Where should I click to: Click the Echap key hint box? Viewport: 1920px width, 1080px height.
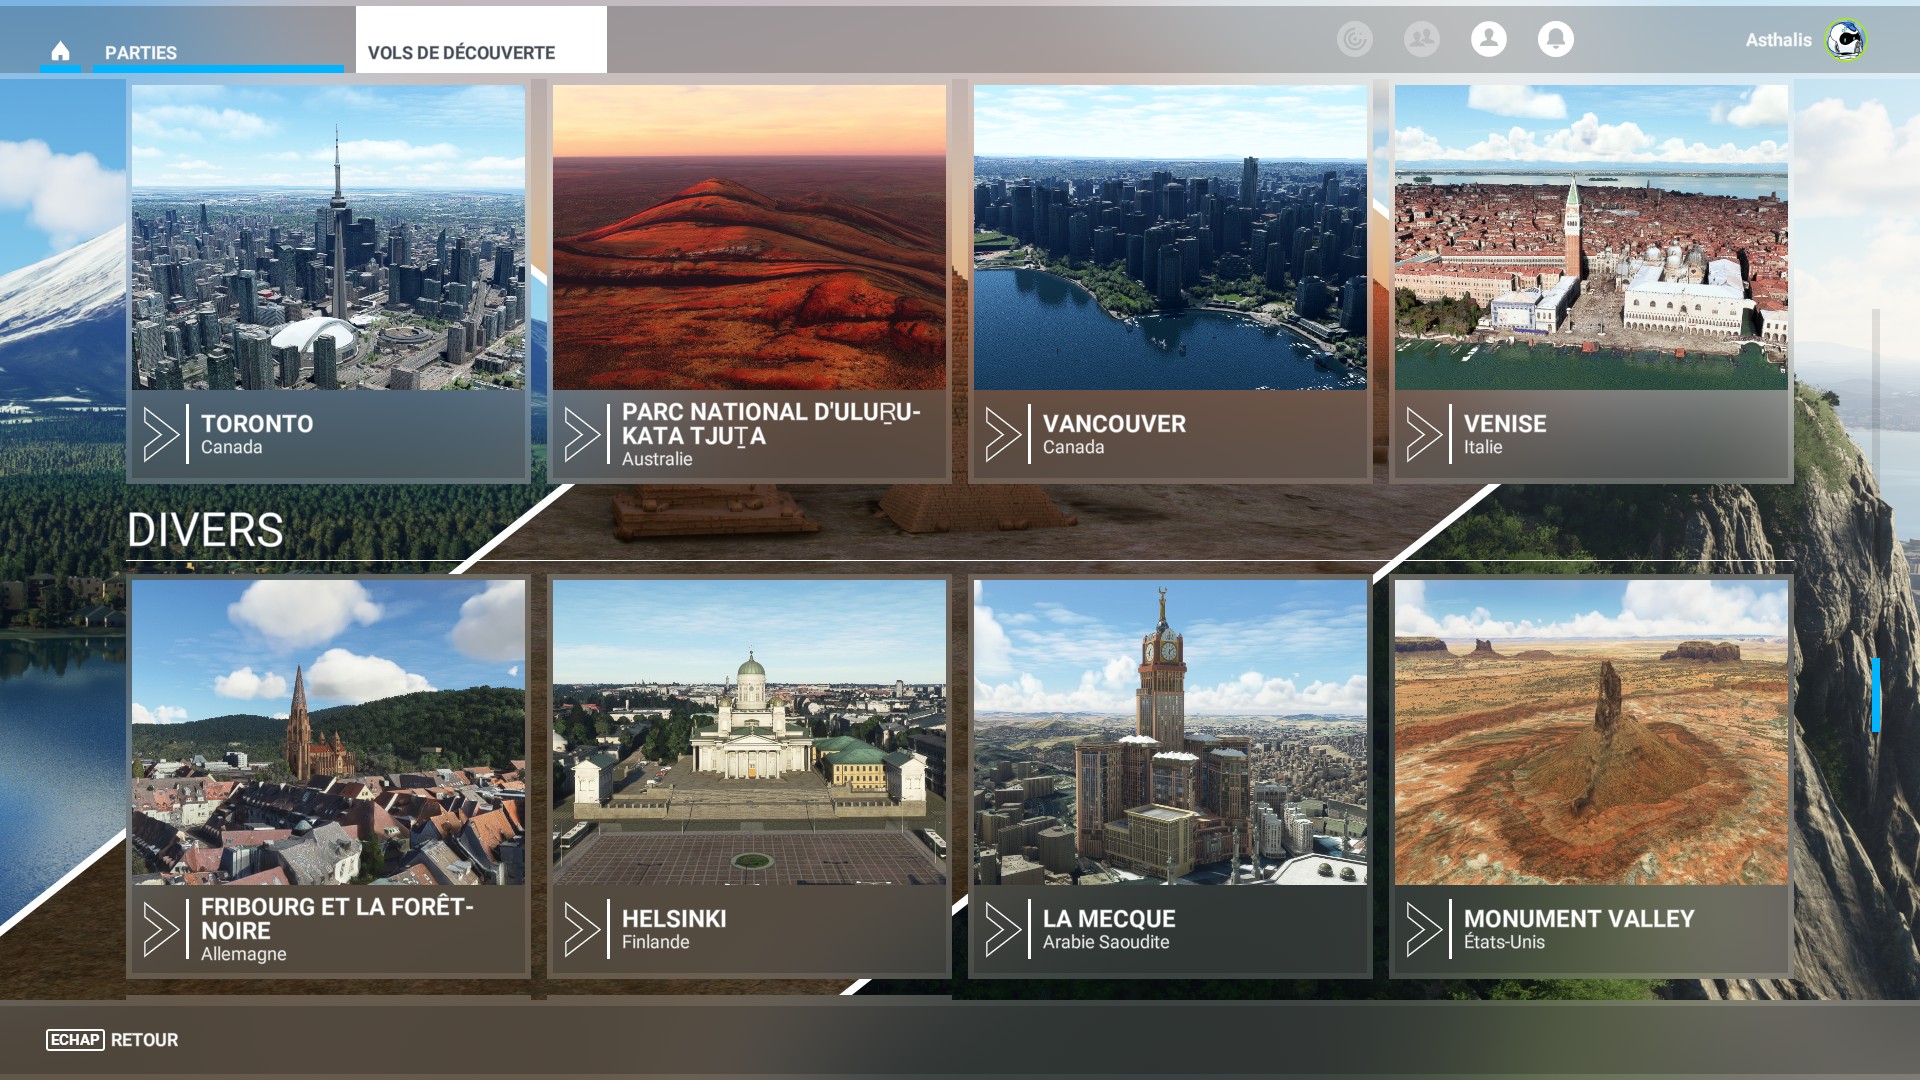pyautogui.click(x=74, y=1040)
